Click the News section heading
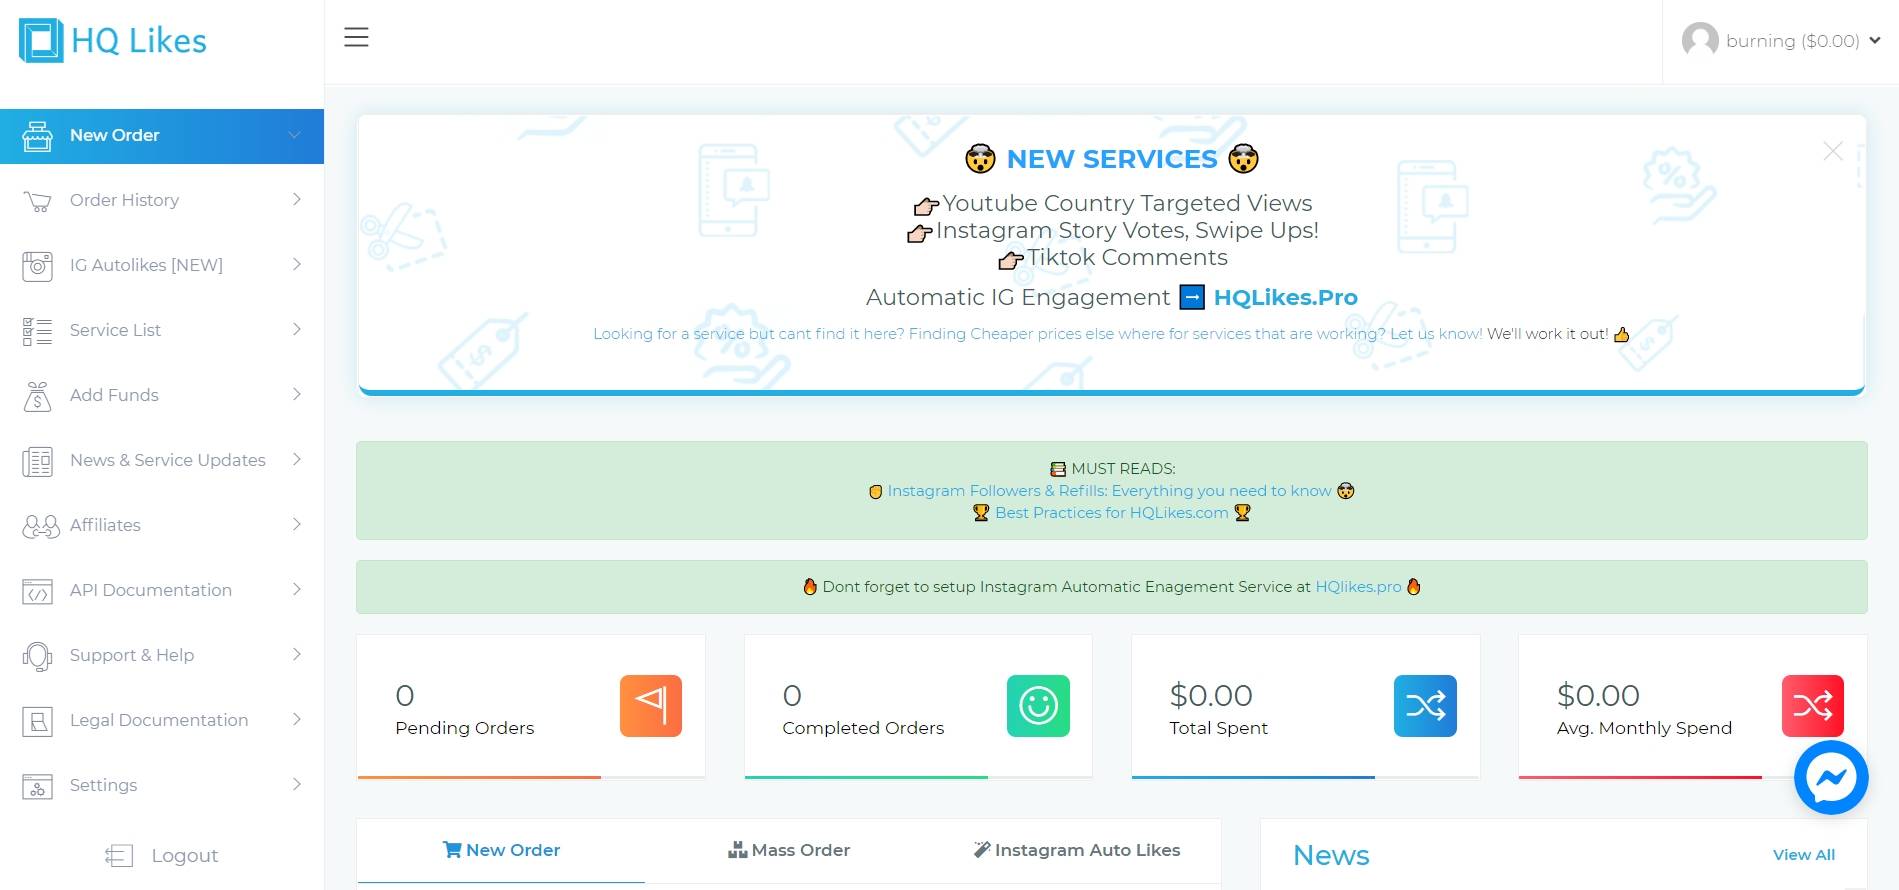The width and height of the screenshot is (1899, 890). [x=1331, y=855]
